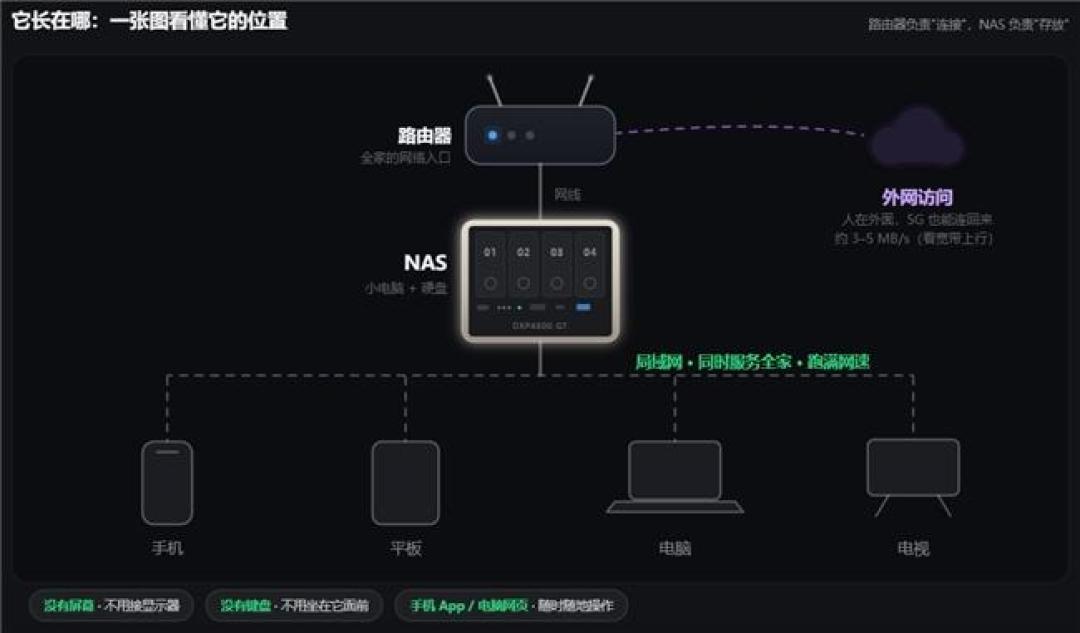Click the model name text on the NAS
The width and height of the screenshot is (1080, 633).
tap(540, 326)
